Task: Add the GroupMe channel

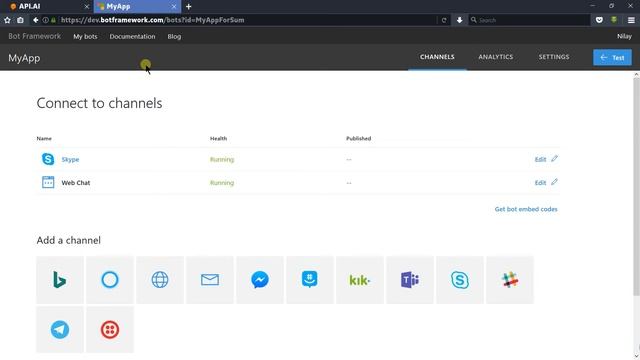Action: pos(310,280)
